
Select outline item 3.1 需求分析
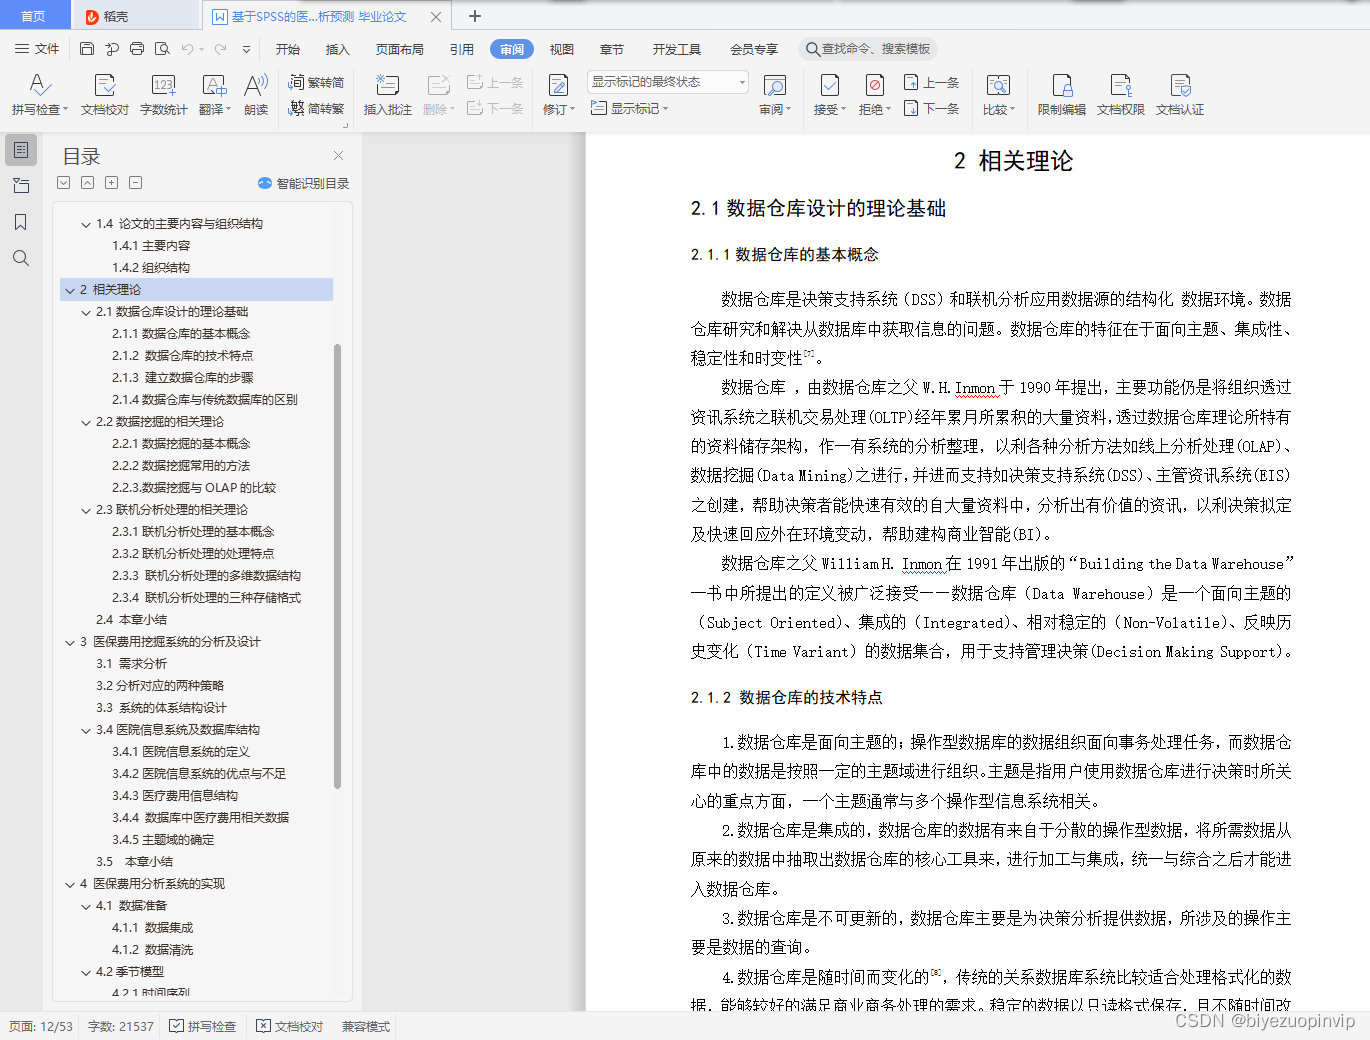[132, 664]
